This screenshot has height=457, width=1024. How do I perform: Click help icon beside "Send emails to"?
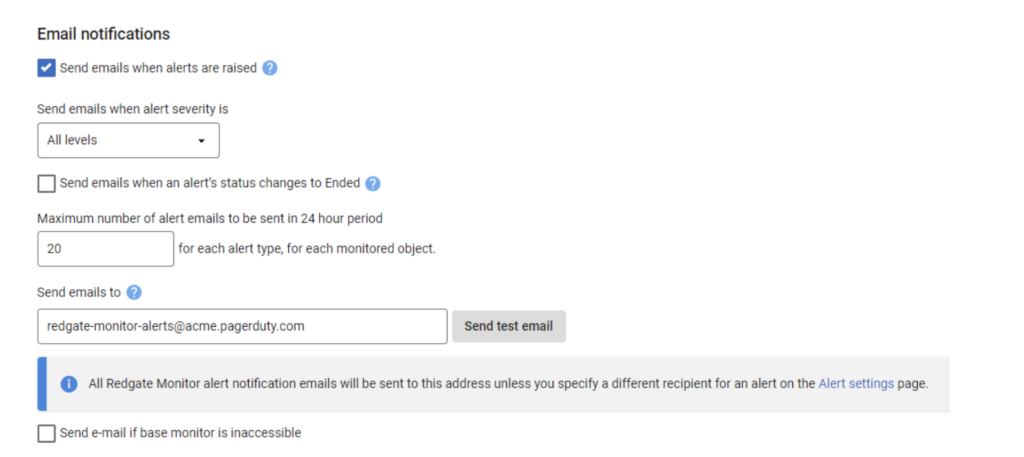coord(134,293)
